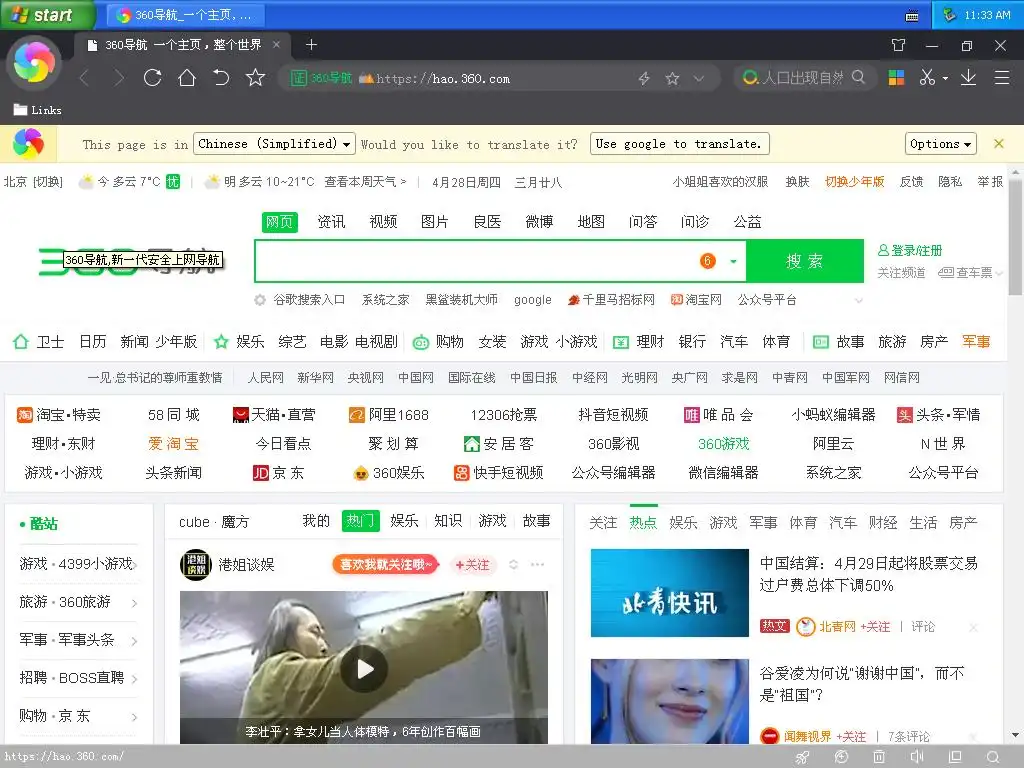Image resolution: width=1024 pixels, height=768 pixels.
Task: Click the forward navigation arrow
Action: [118, 78]
